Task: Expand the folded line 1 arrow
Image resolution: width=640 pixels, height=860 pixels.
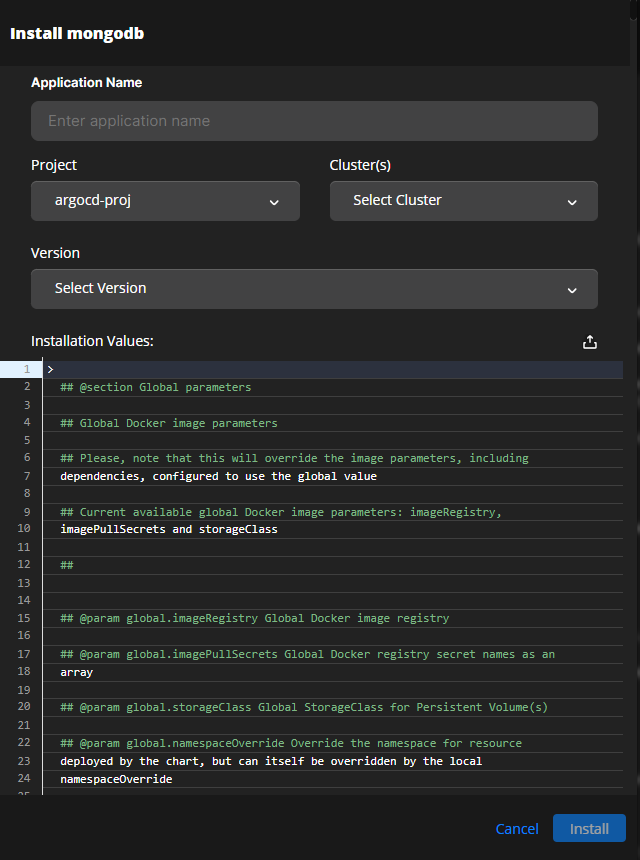Action: (50, 370)
